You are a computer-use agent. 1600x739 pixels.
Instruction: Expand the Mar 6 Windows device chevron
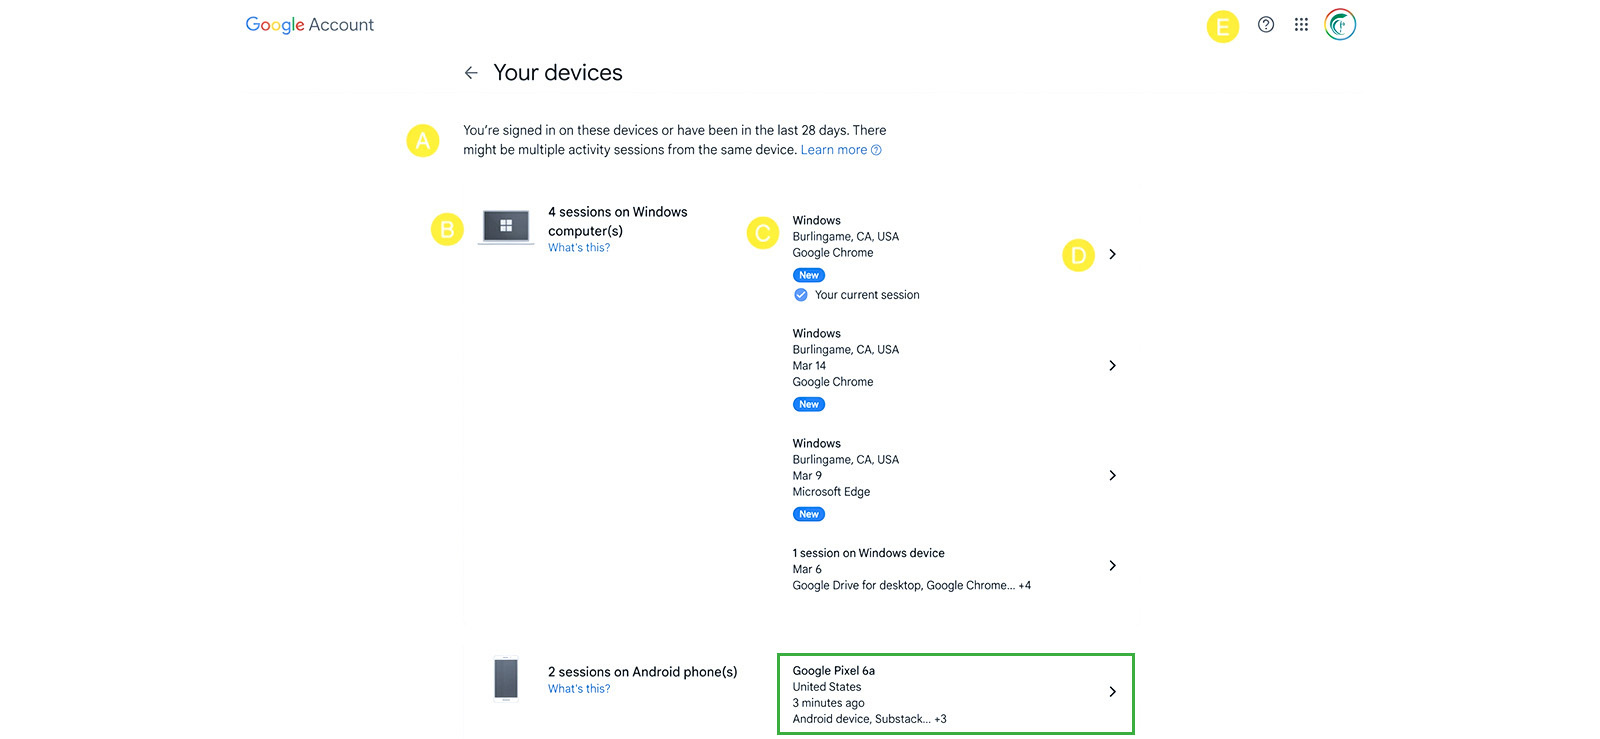point(1112,566)
